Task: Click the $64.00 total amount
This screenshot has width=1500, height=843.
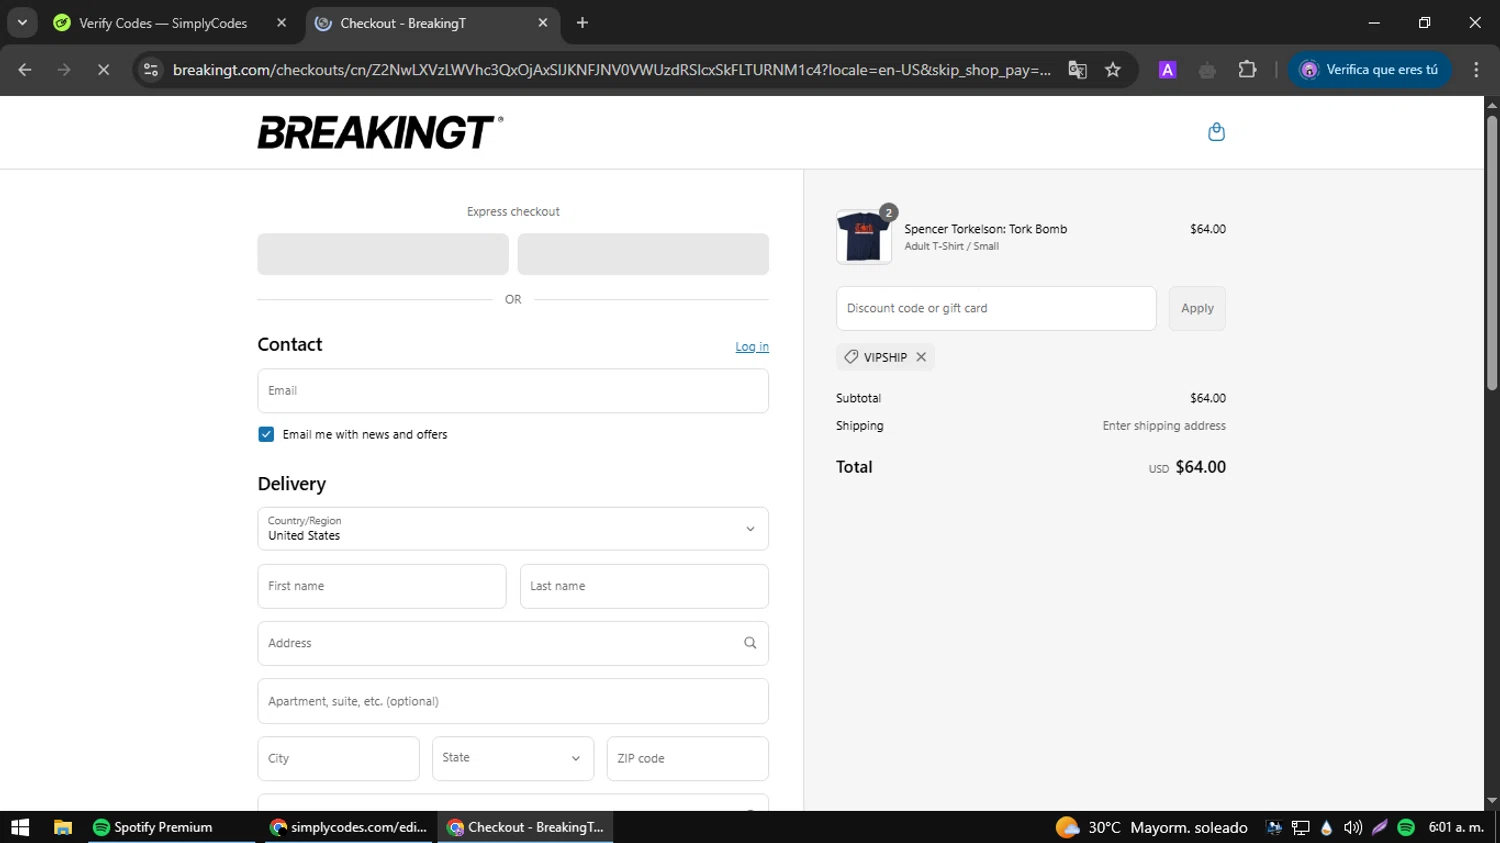Action: 1200,467
